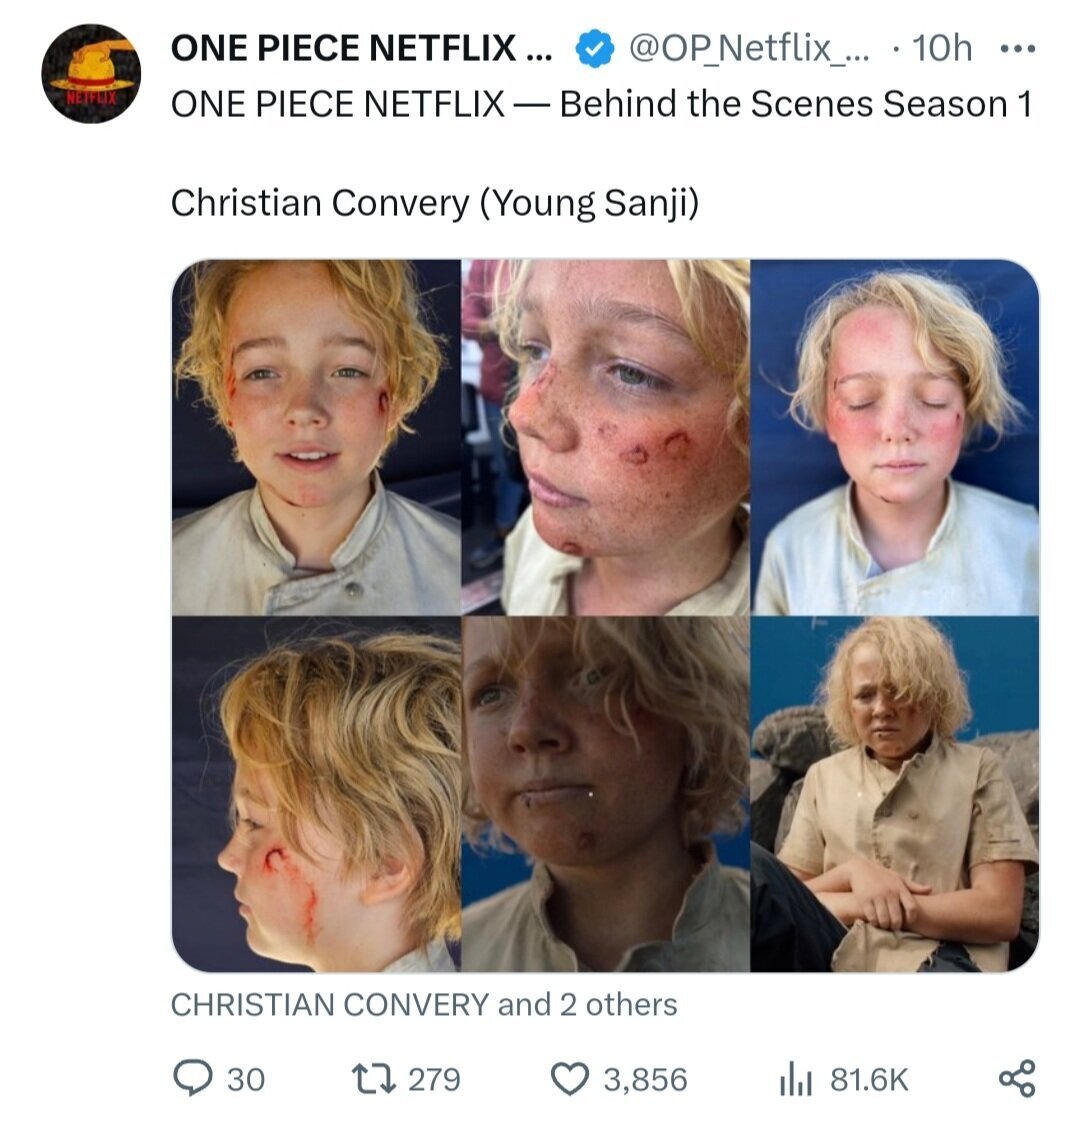This screenshot has width=1080, height=1121.
Task: Open the ONE PIECE NETFLIX account name
Action: click(360, 48)
